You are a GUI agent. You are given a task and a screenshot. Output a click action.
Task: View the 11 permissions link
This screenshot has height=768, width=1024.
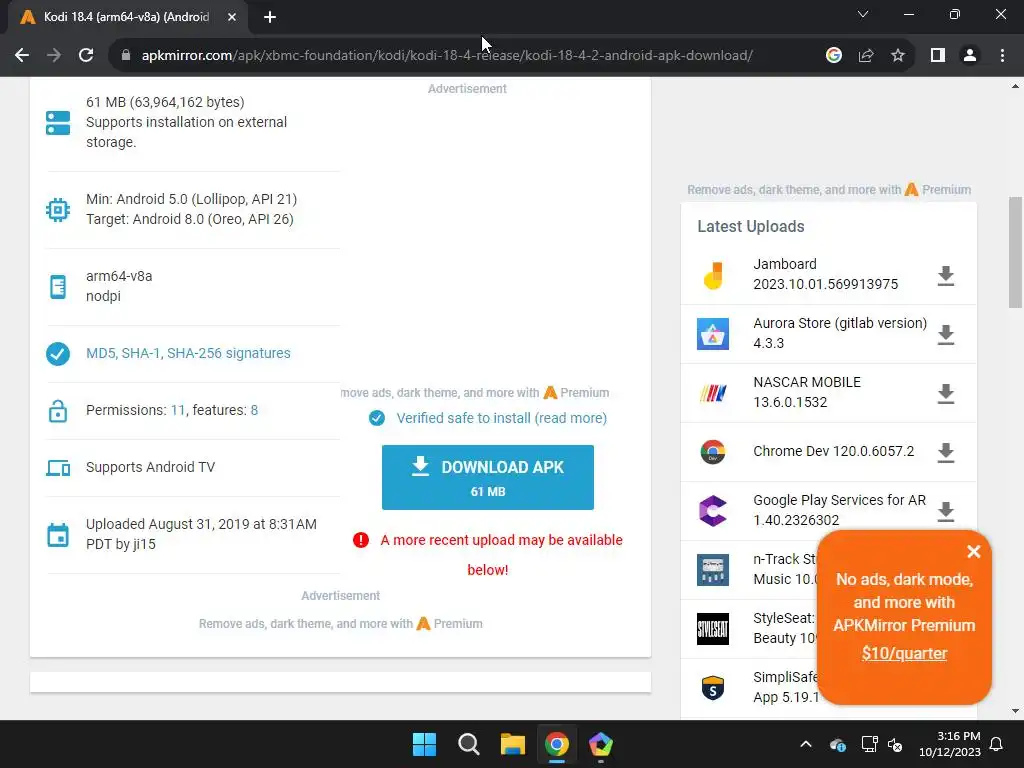click(178, 410)
